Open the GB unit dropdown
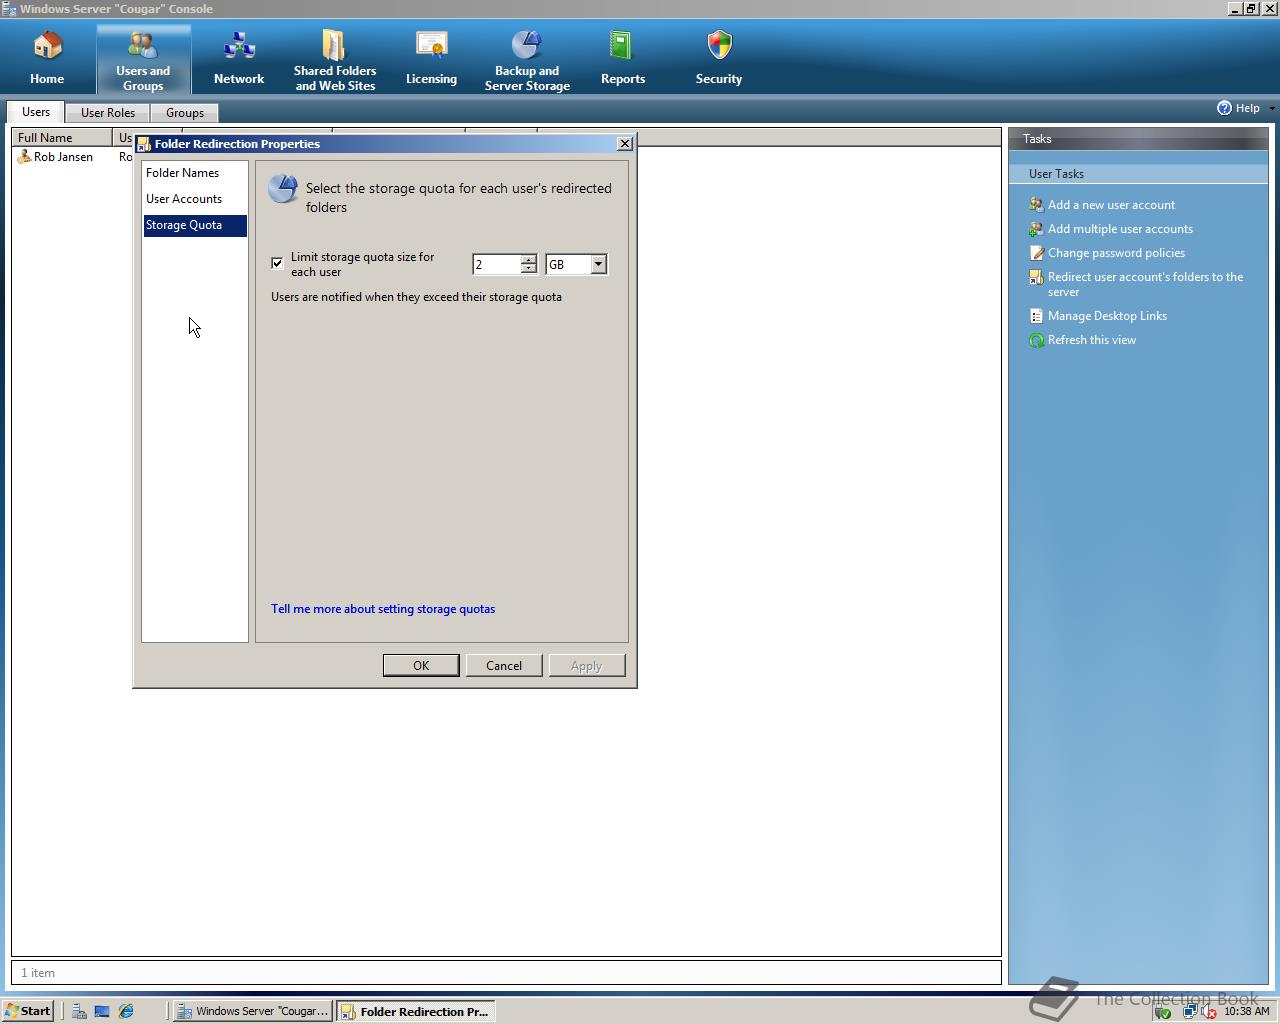The height and width of the screenshot is (1024, 1280). click(x=598, y=264)
